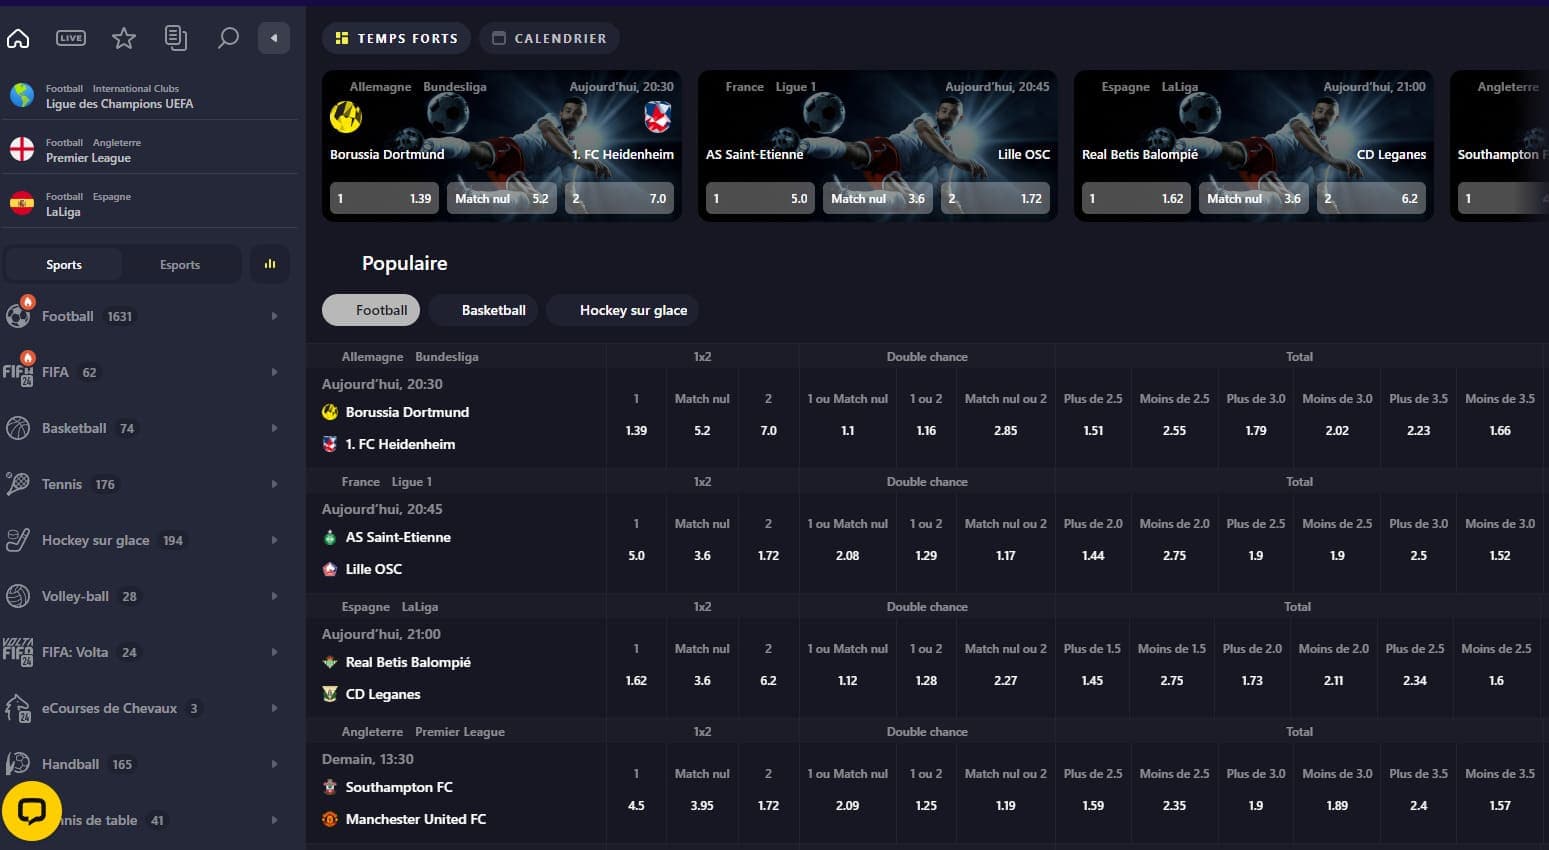Click the eCourses de Chevaux icon
Screen dimensions: 1549x850
pos(18,708)
